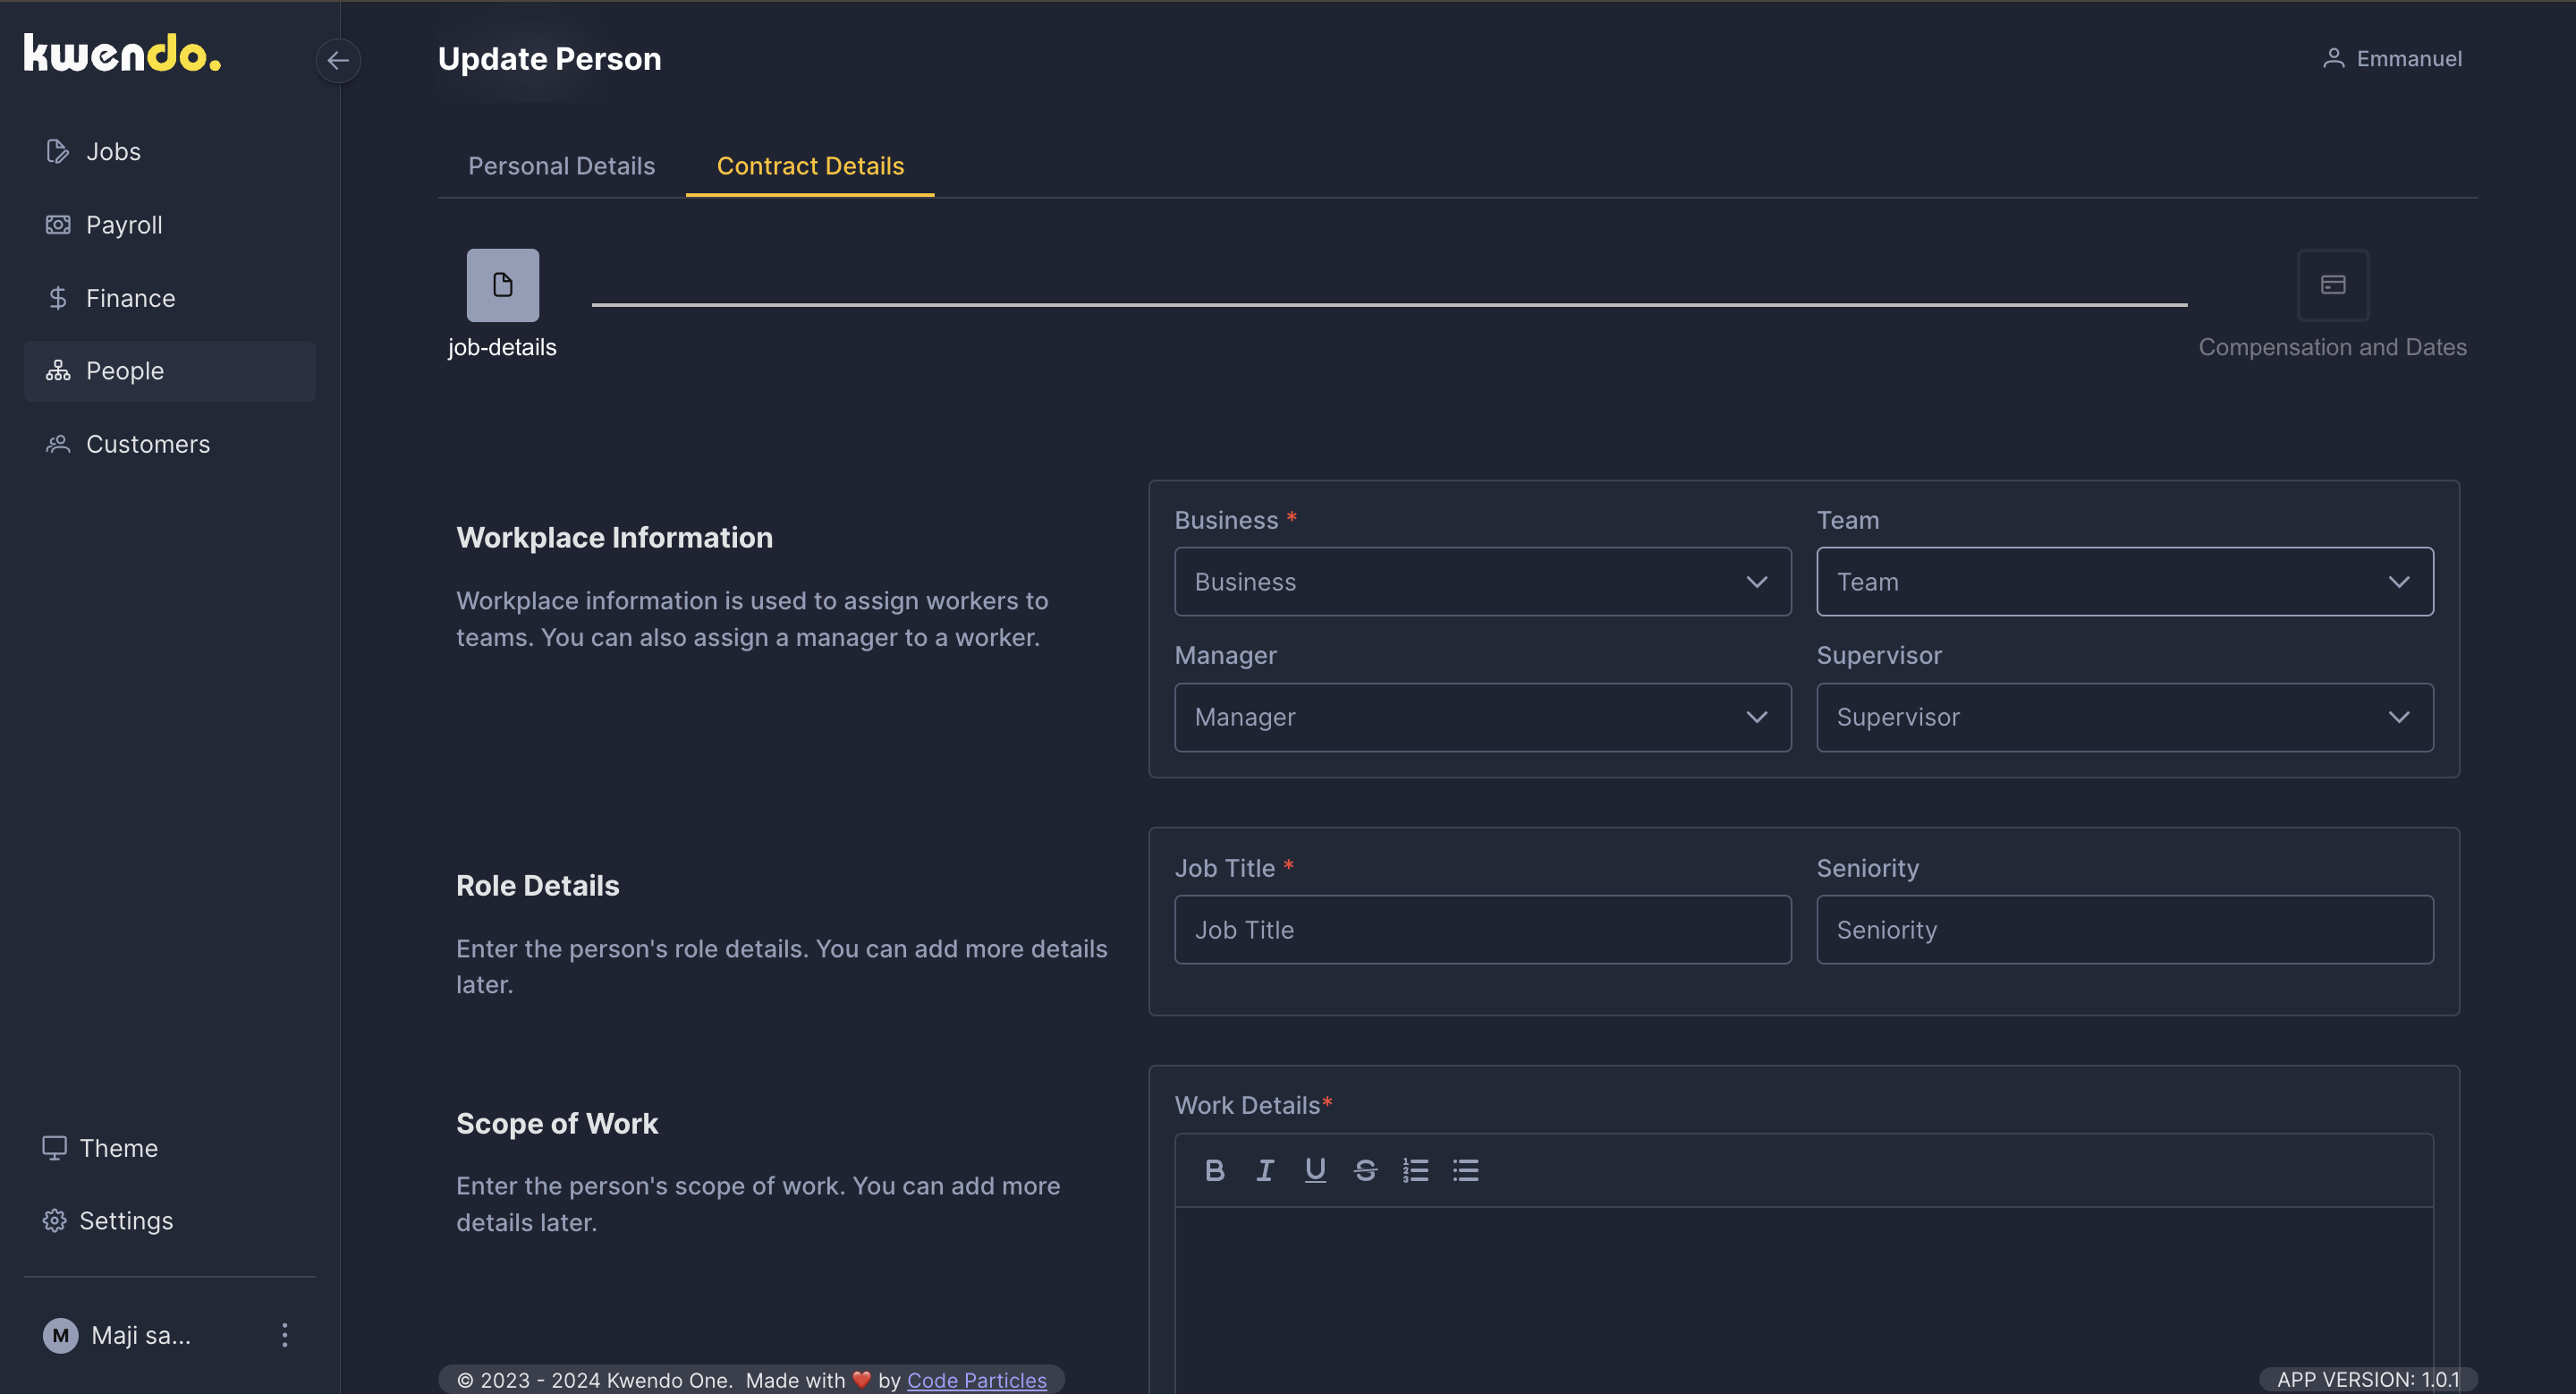Screen dimensions: 2576x1394
Task: Open Jobs from the sidebar
Action: point(169,151)
